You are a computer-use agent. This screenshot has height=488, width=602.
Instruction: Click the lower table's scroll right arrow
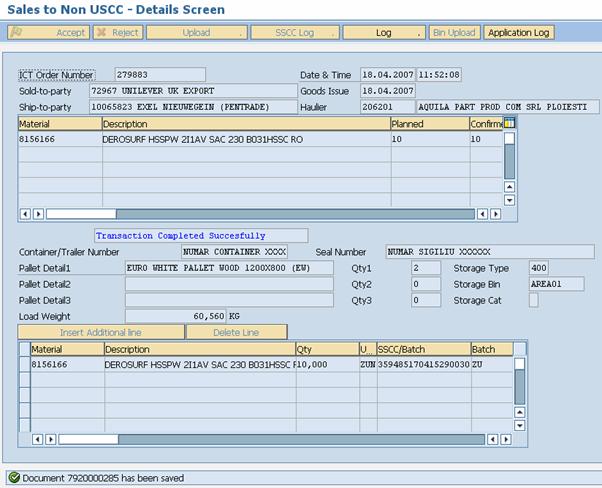[x=507, y=438]
